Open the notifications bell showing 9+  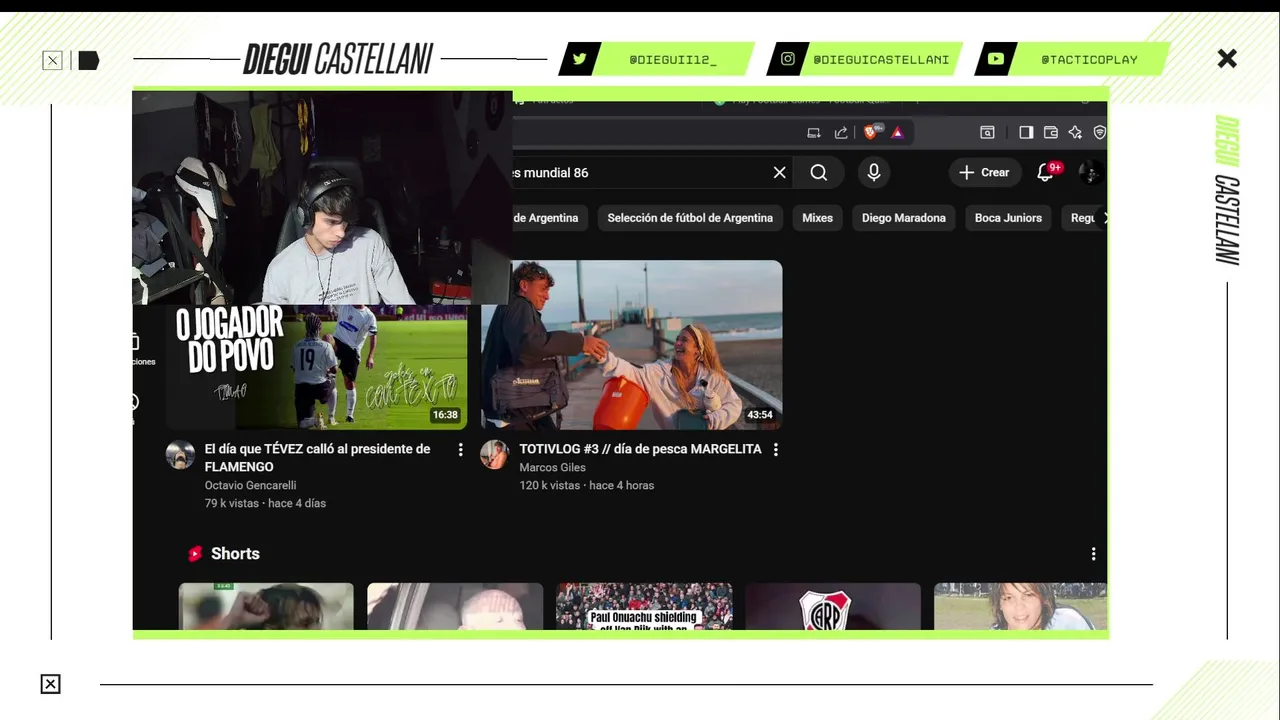1047,172
